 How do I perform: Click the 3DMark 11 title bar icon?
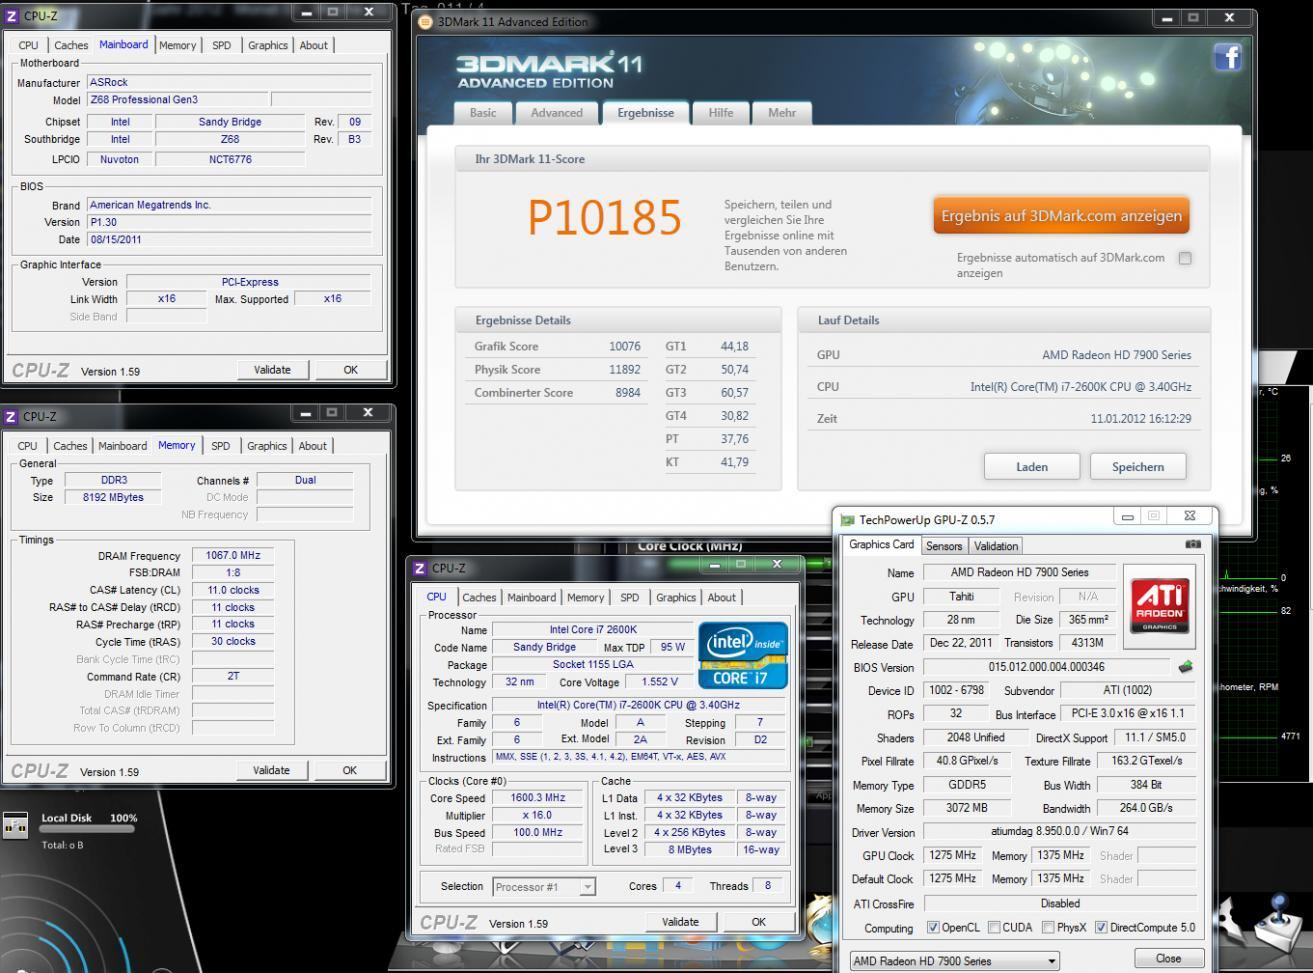[426, 21]
